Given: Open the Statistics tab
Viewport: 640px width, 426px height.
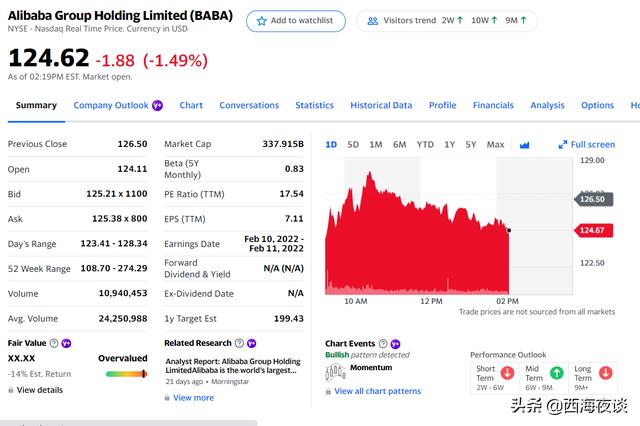Looking at the screenshot, I should pyautogui.click(x=314, y=105).
